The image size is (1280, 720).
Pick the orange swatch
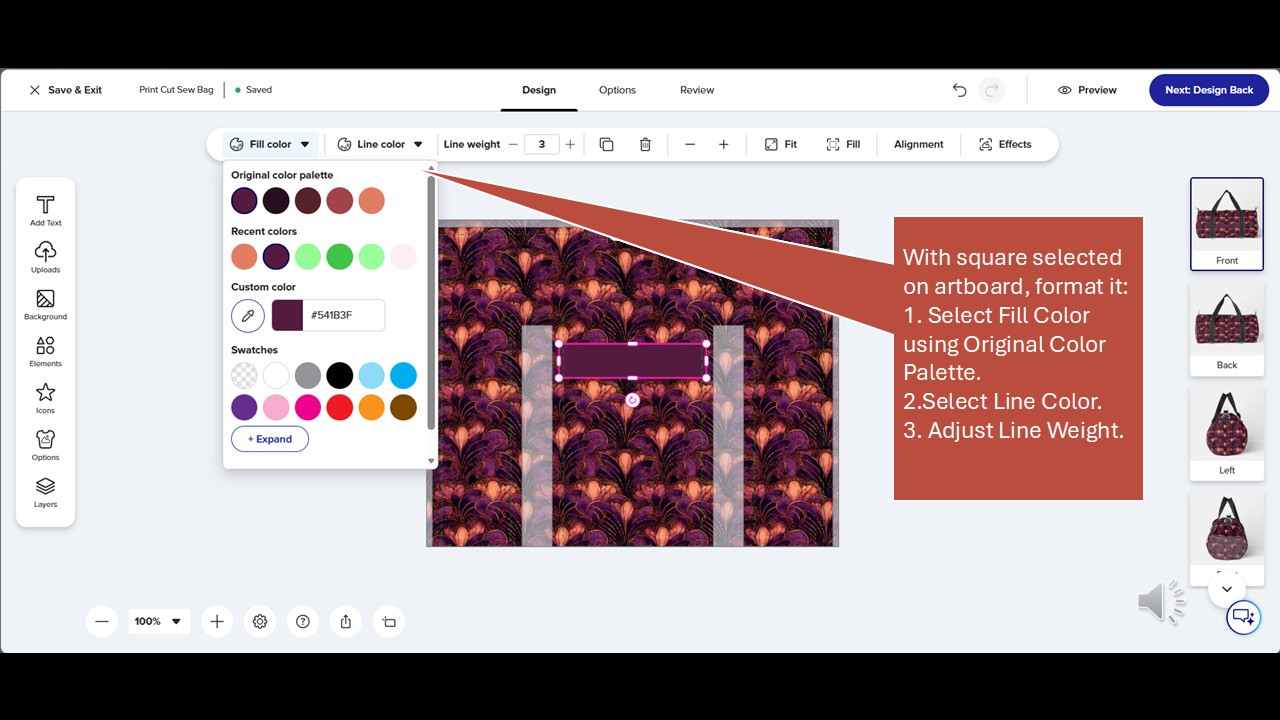pos(372,408)
